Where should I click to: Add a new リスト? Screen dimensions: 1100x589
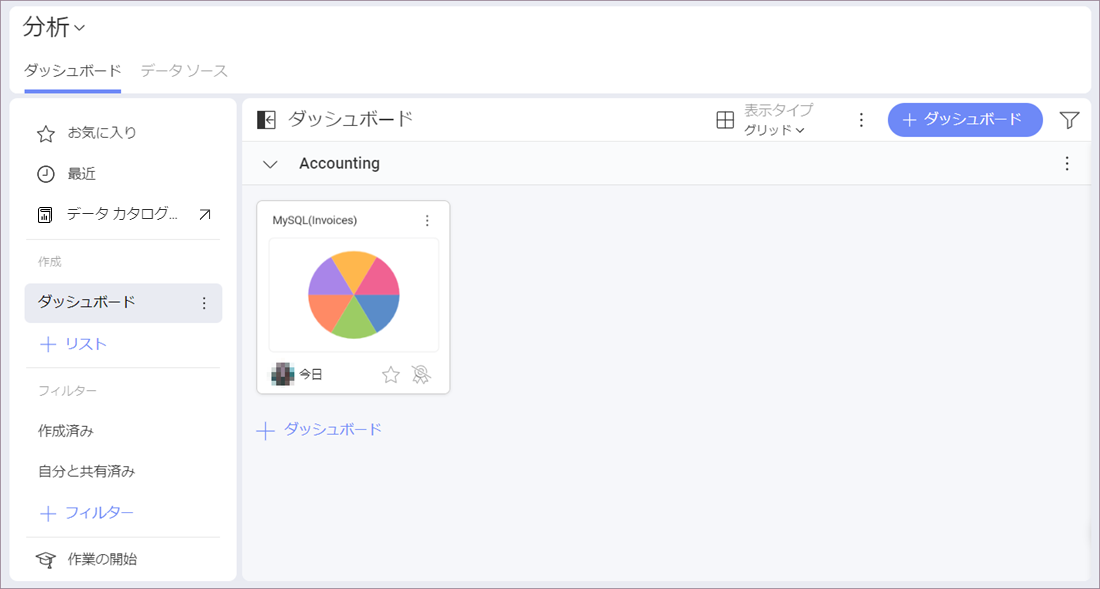pyautogui.click(x=73, y=344)
